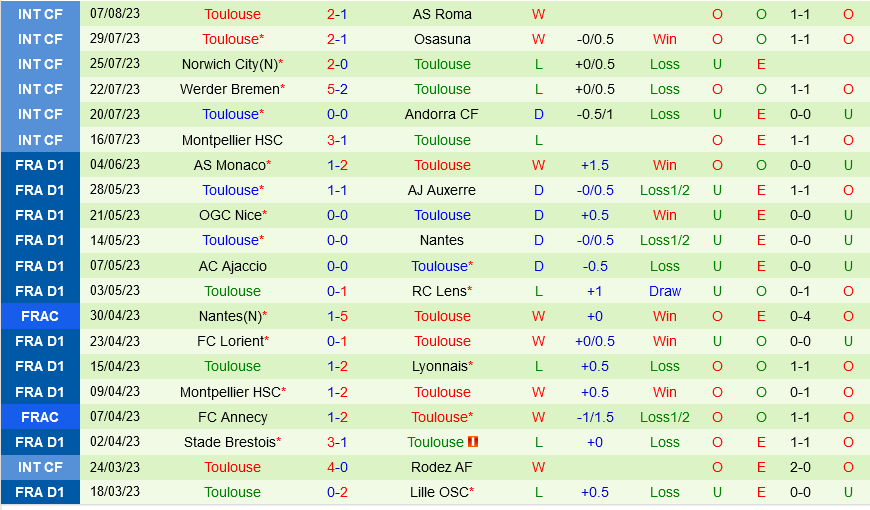The width and height of the screenshot is (870, 510).
Task: Click the 4-0 score against Rodez AF
Action: 337,467
